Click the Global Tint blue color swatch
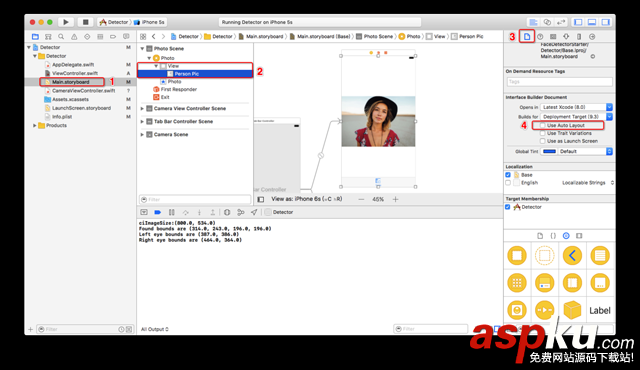 (x=549, y=151)
